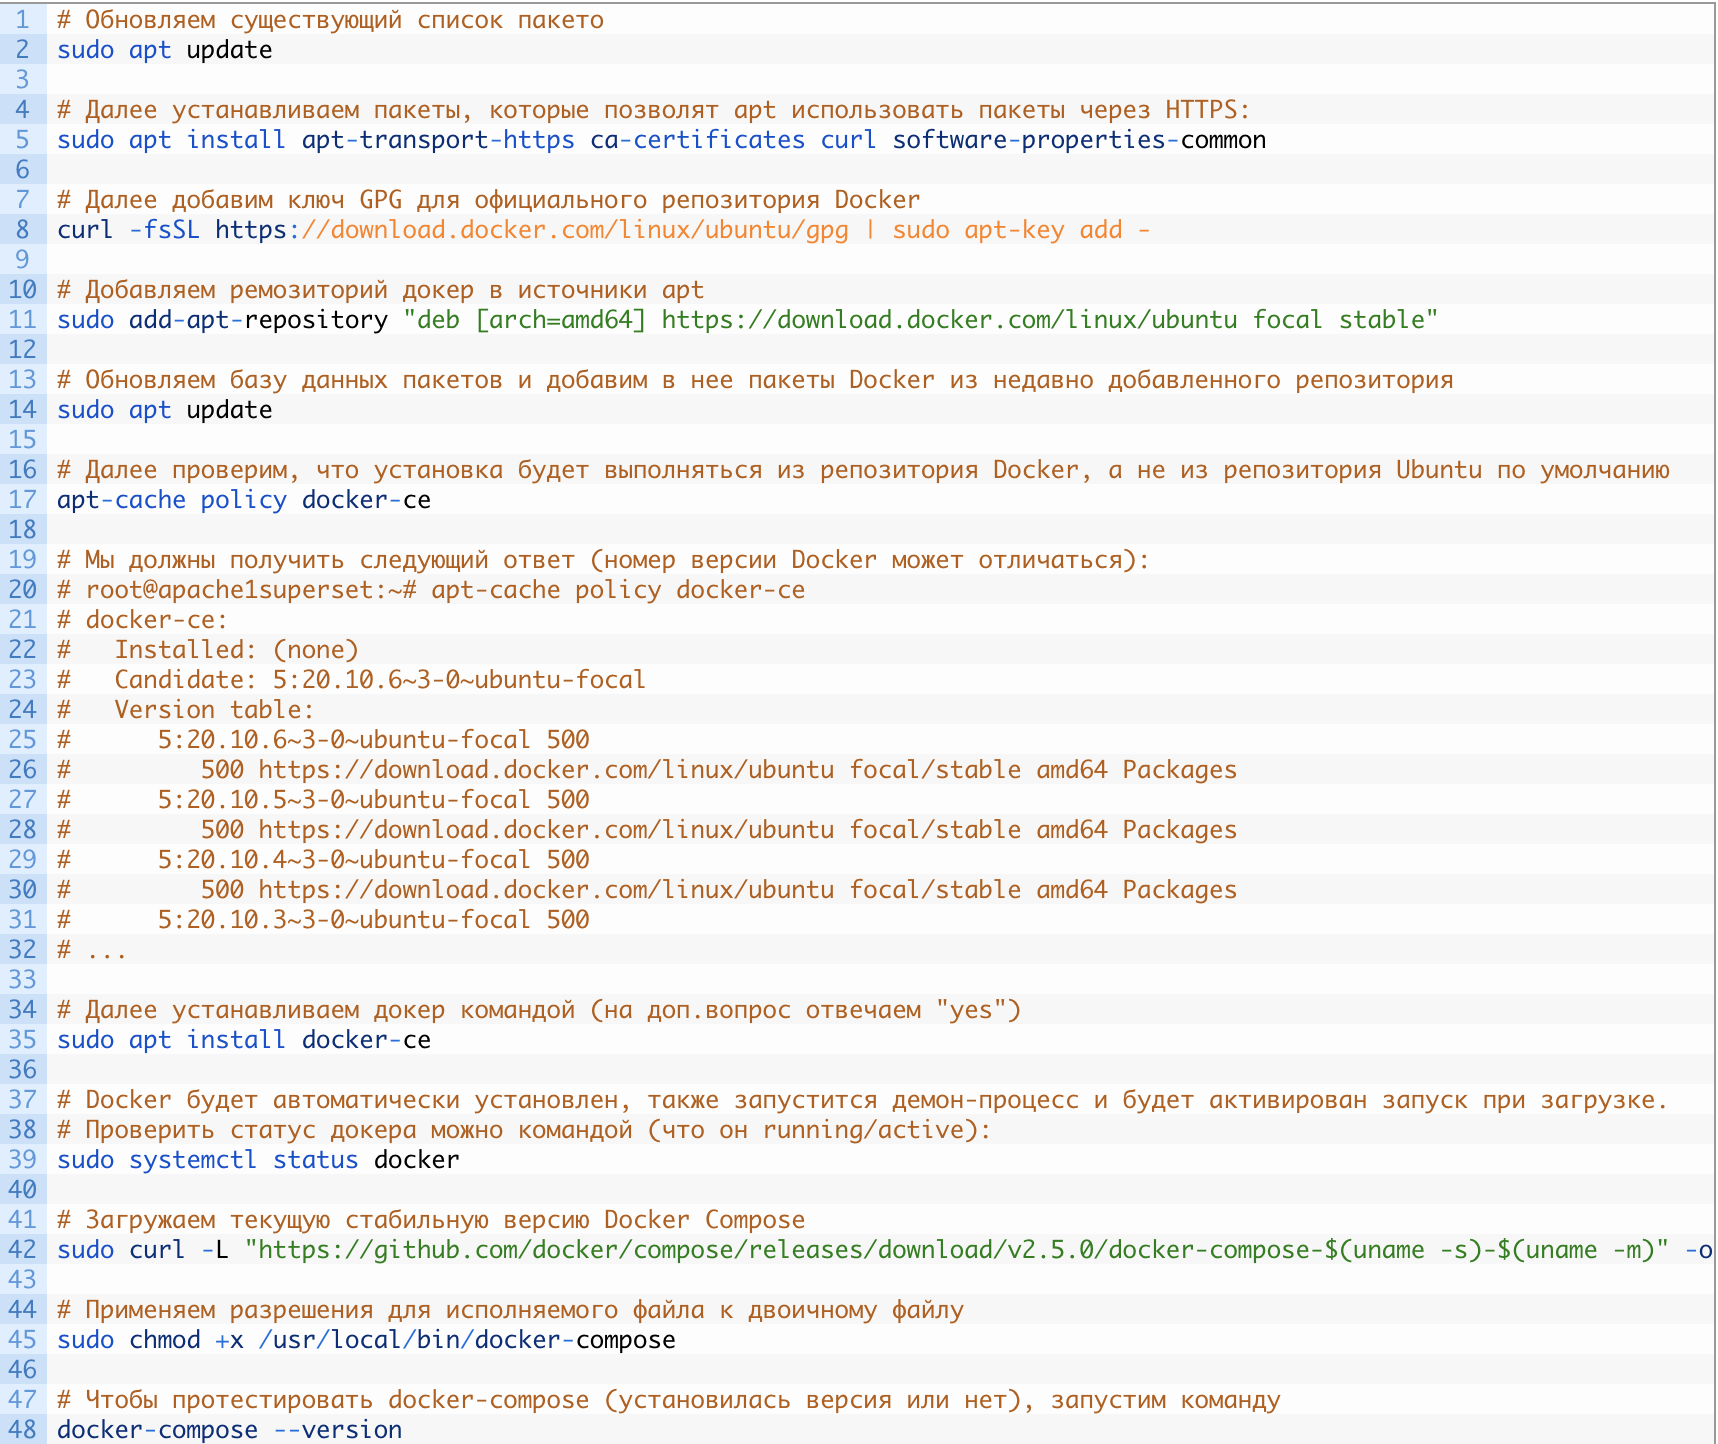Click the commented "# docker-ce:" line
The image size is (1718, 1444).
pos(142,620)
